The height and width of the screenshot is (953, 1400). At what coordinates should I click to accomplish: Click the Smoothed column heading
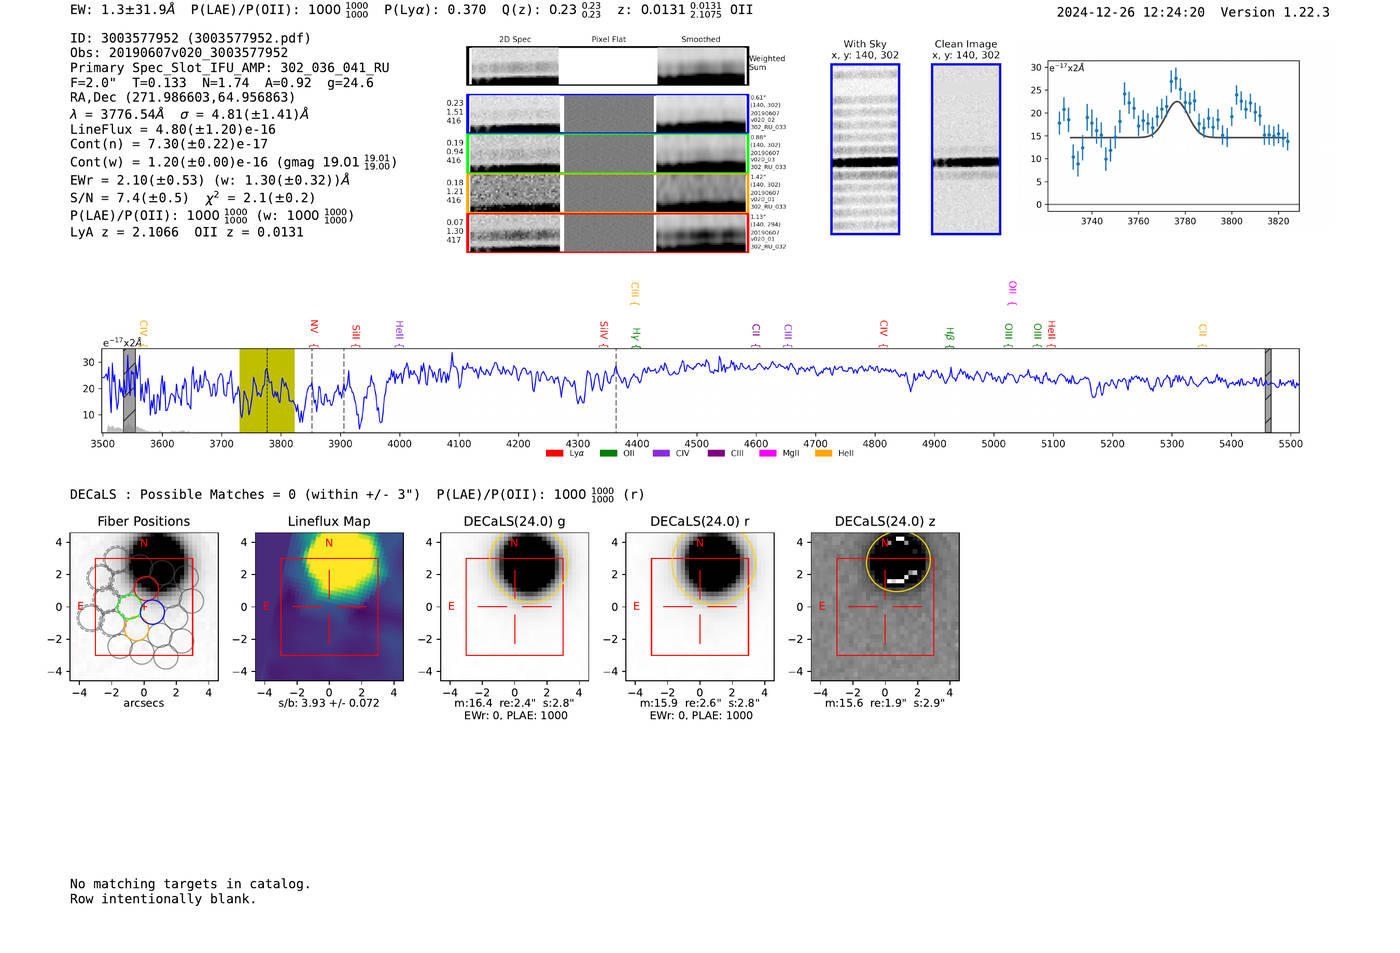pos(700,40)
